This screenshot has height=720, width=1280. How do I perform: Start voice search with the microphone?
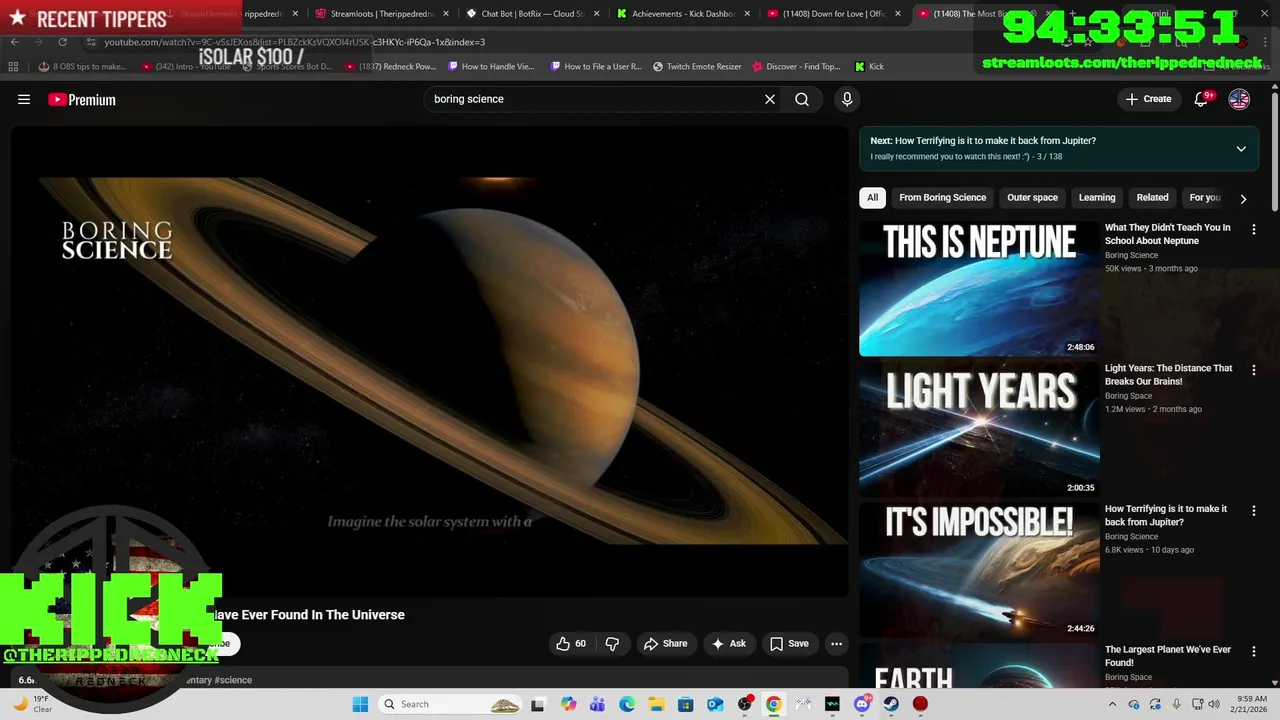(x=847, y=99)
